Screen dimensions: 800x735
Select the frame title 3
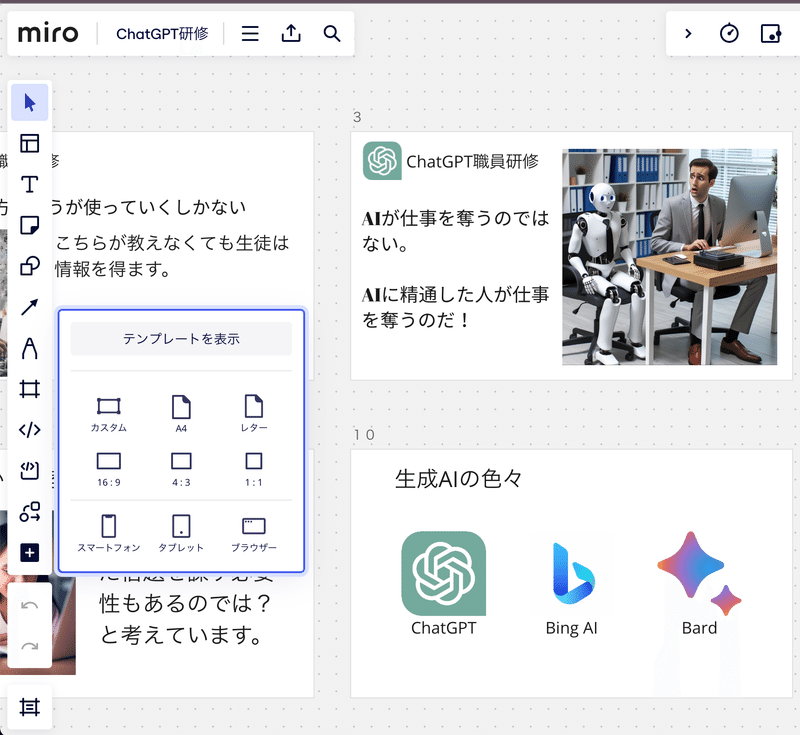[x=357, y=117]
